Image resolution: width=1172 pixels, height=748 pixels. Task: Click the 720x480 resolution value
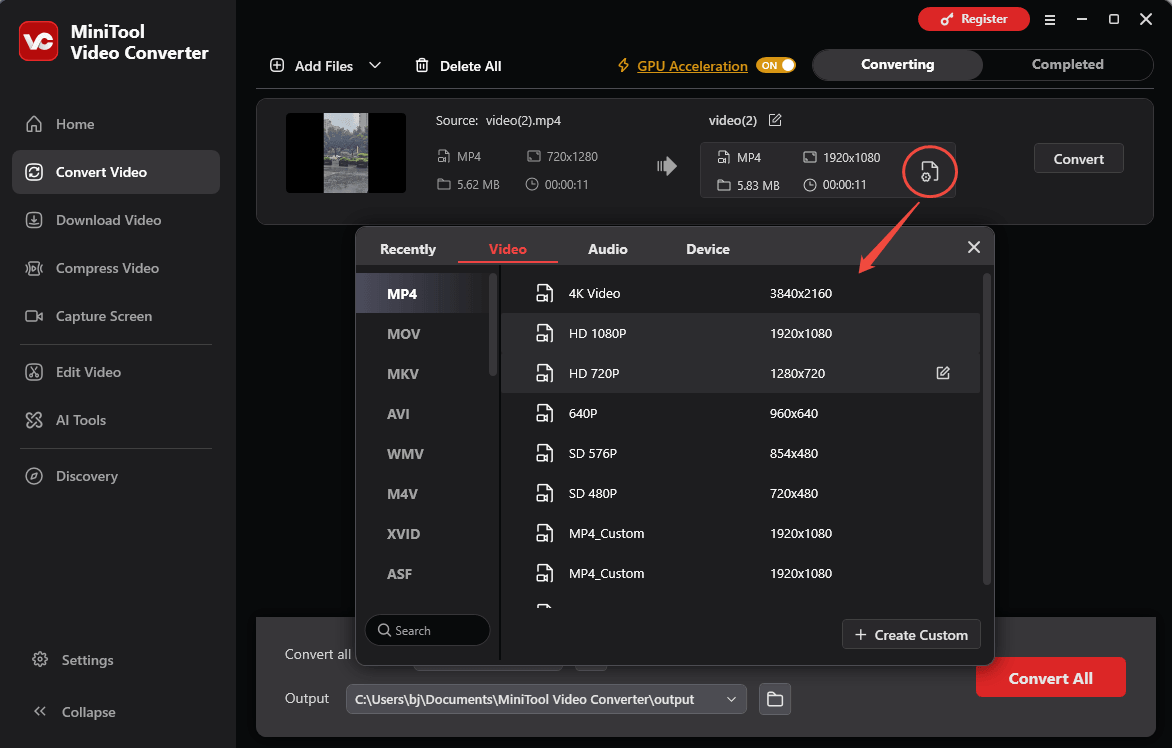pos(794,493)
